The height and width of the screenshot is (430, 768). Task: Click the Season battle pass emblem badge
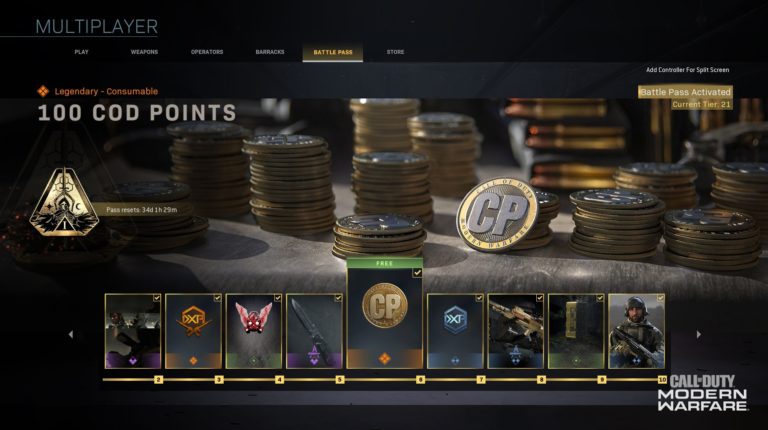click(x=64, y=202)
